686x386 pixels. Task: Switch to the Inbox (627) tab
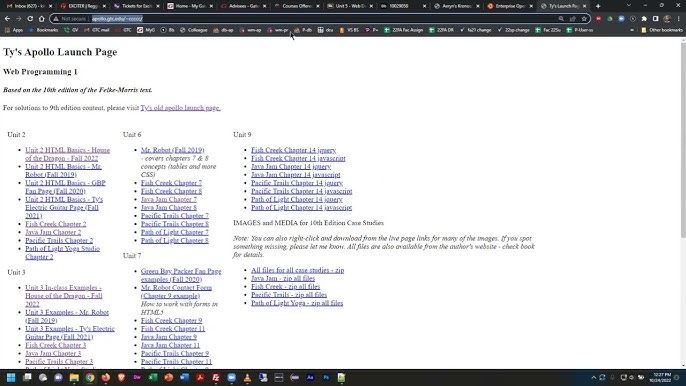point(28,6)
